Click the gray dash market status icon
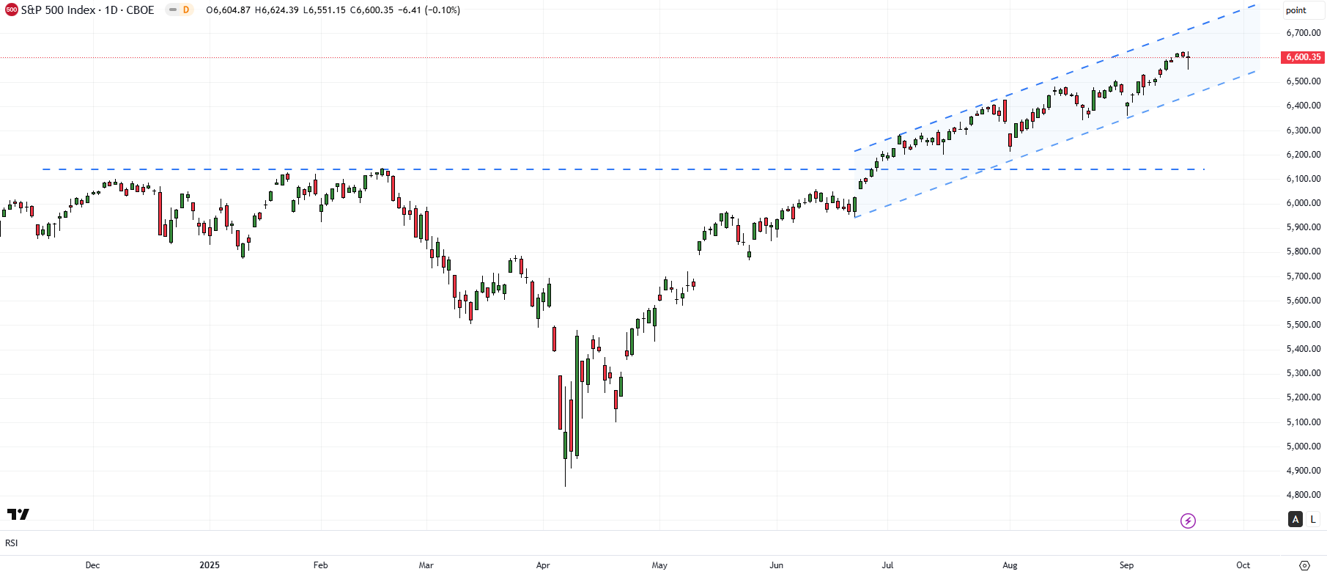 pos(172,10)
